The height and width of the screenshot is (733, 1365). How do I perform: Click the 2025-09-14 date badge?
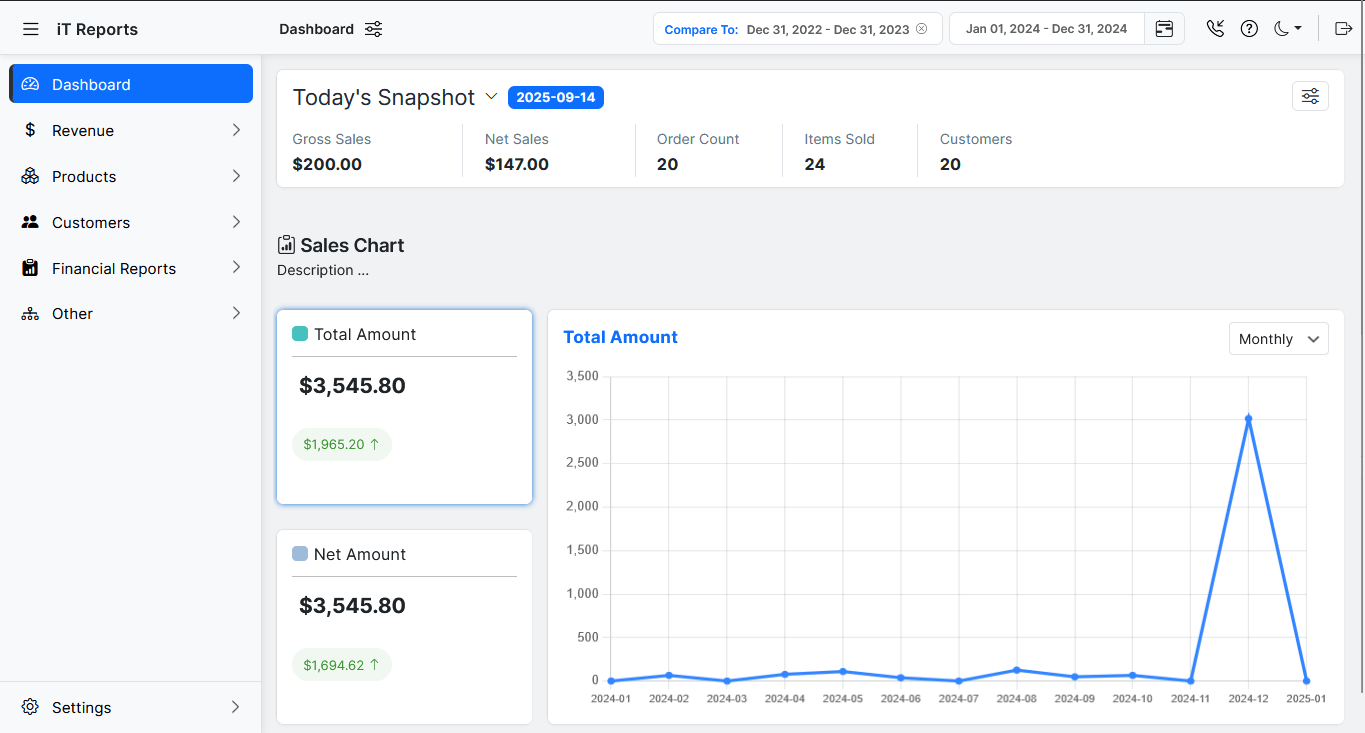pyautogui.click(x=555, y=97)
